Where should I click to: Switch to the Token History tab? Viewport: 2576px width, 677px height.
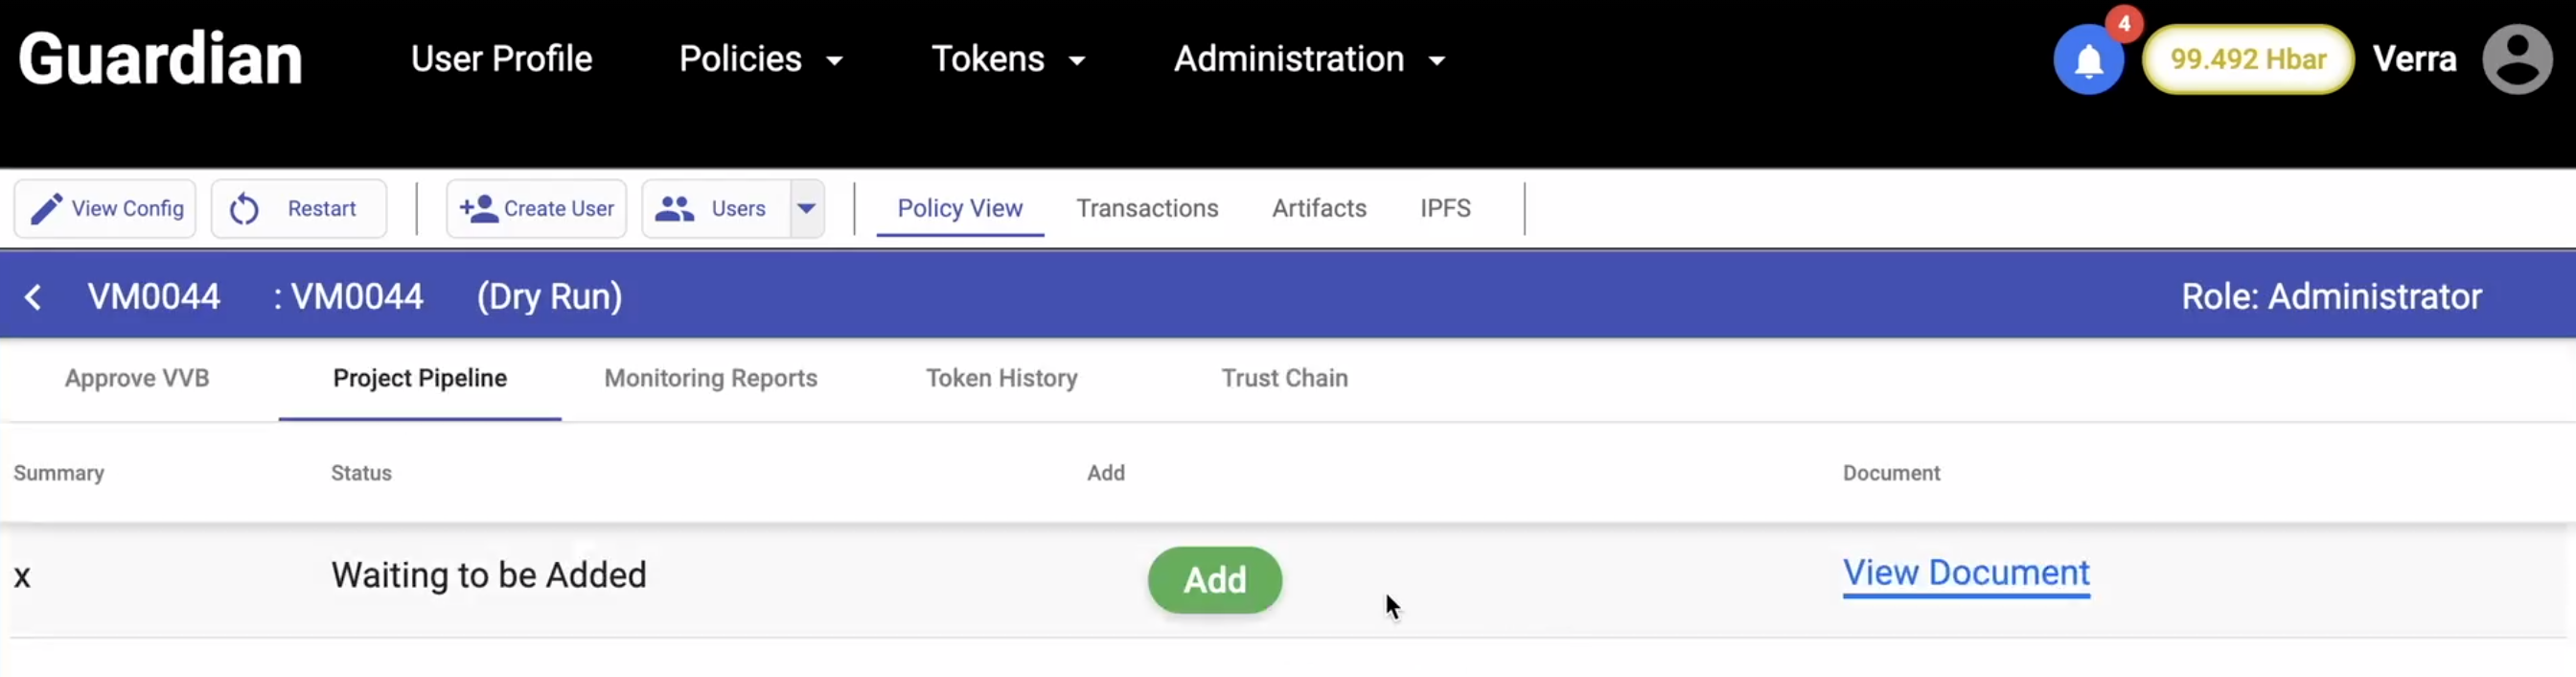(1001, 378)
